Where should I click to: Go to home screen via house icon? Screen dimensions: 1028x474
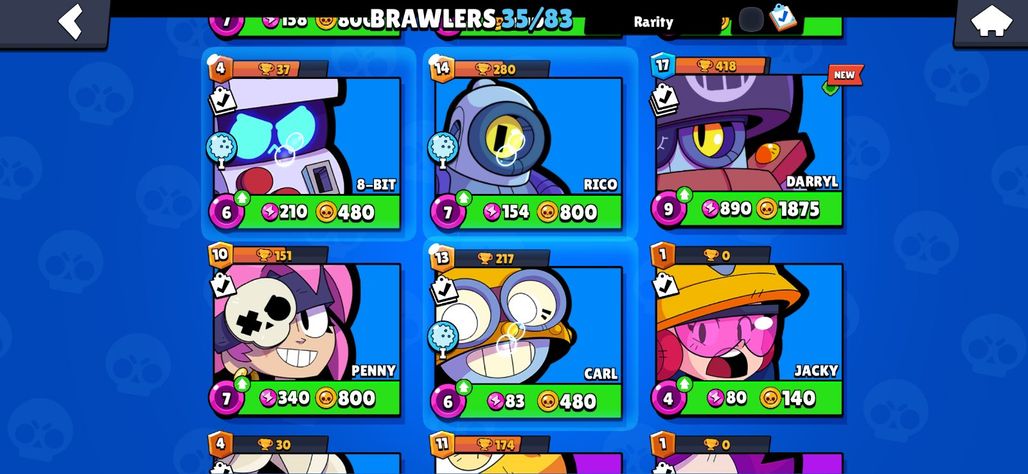[991, 21]
